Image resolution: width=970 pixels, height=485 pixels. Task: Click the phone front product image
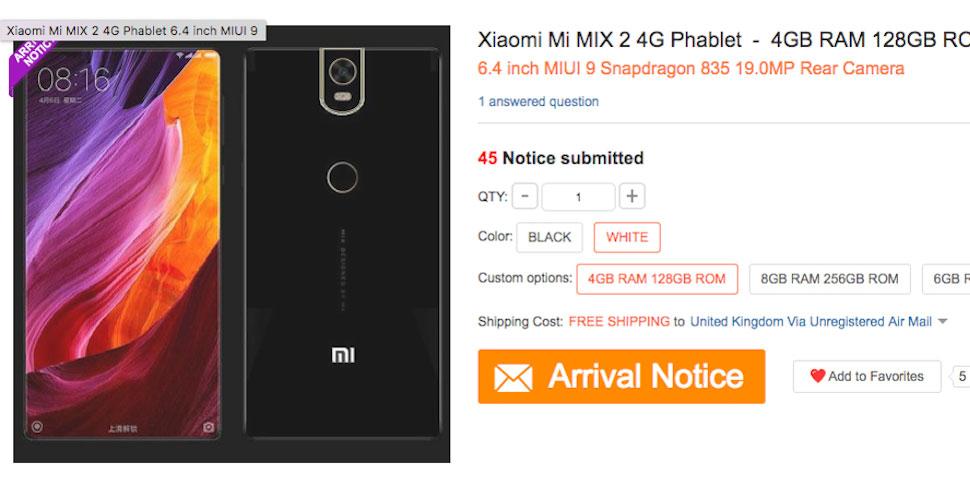coord(122,244)
